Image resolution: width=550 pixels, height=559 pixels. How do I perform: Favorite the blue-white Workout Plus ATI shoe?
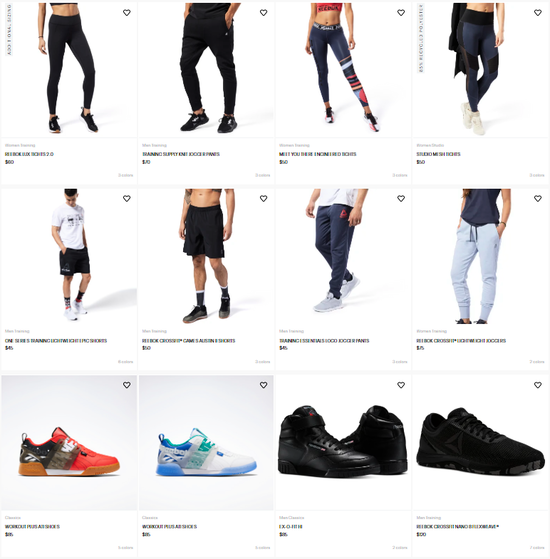[263, 385]
